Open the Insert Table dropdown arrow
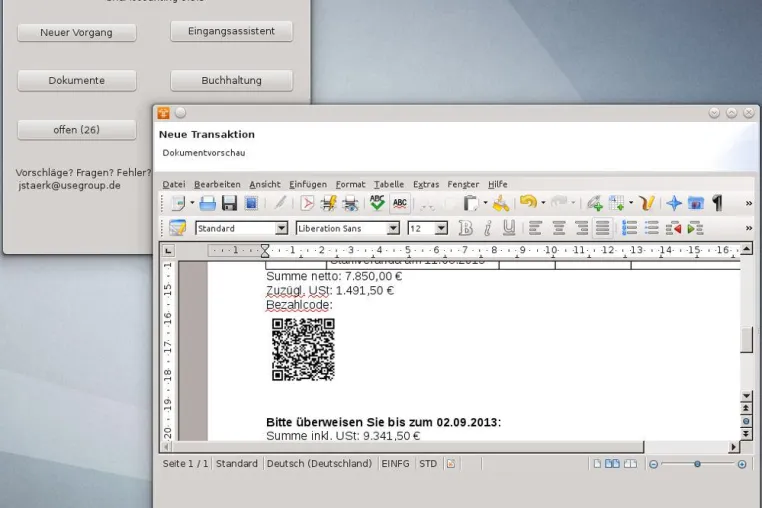Screen dimensions: 762x508 (631, 203)
